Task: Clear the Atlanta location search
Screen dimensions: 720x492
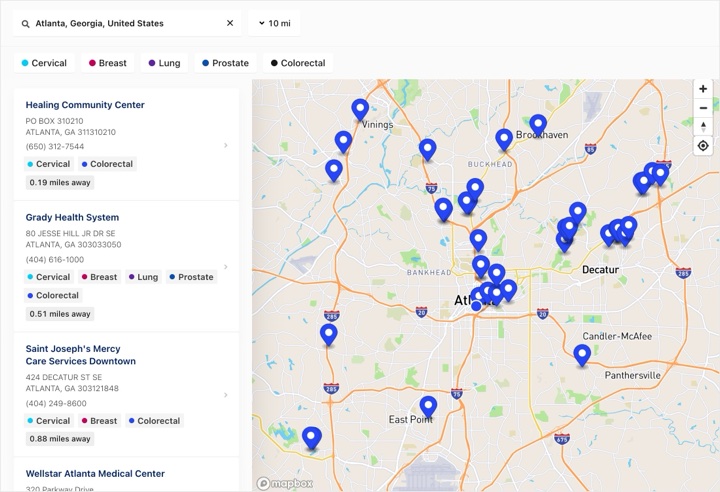Action: click(230, 23)
